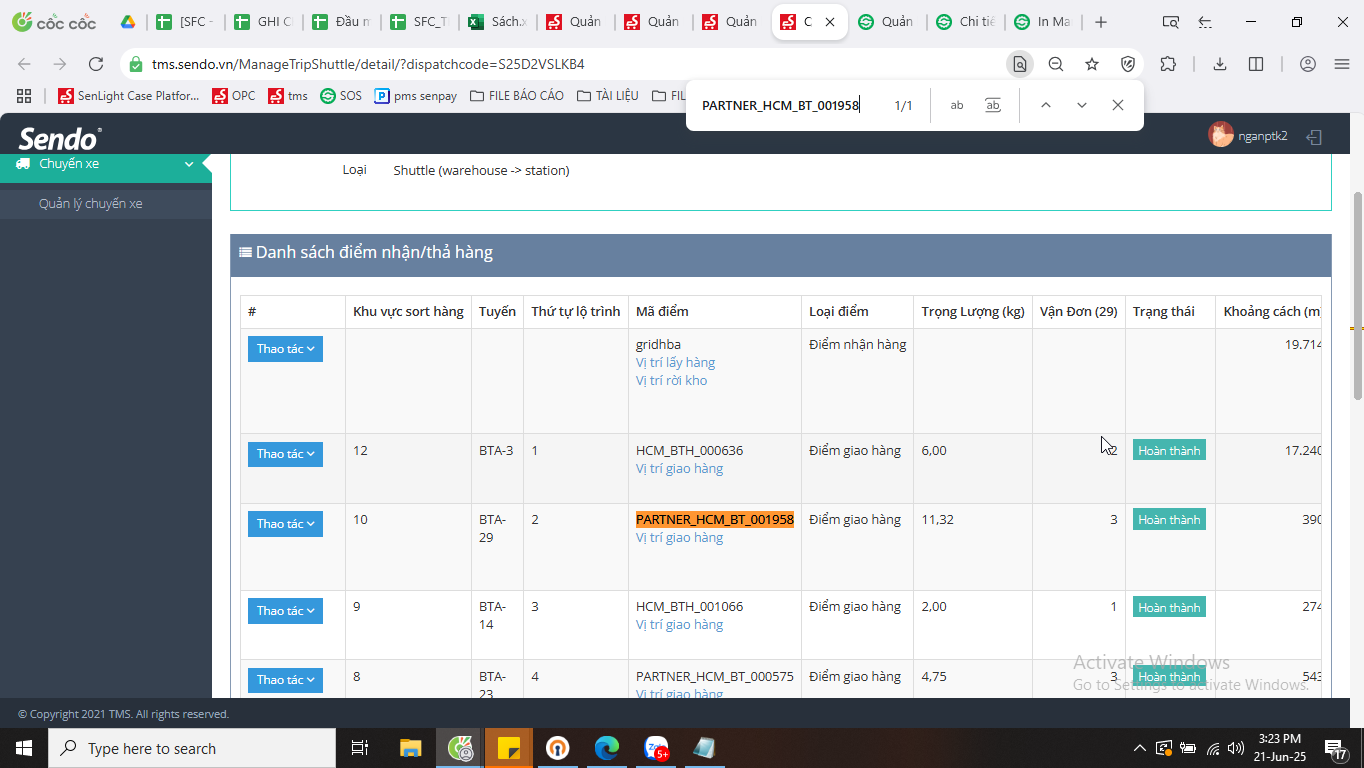
Task: Switch to the GHI C browser tab
Action: coord(264,22)
